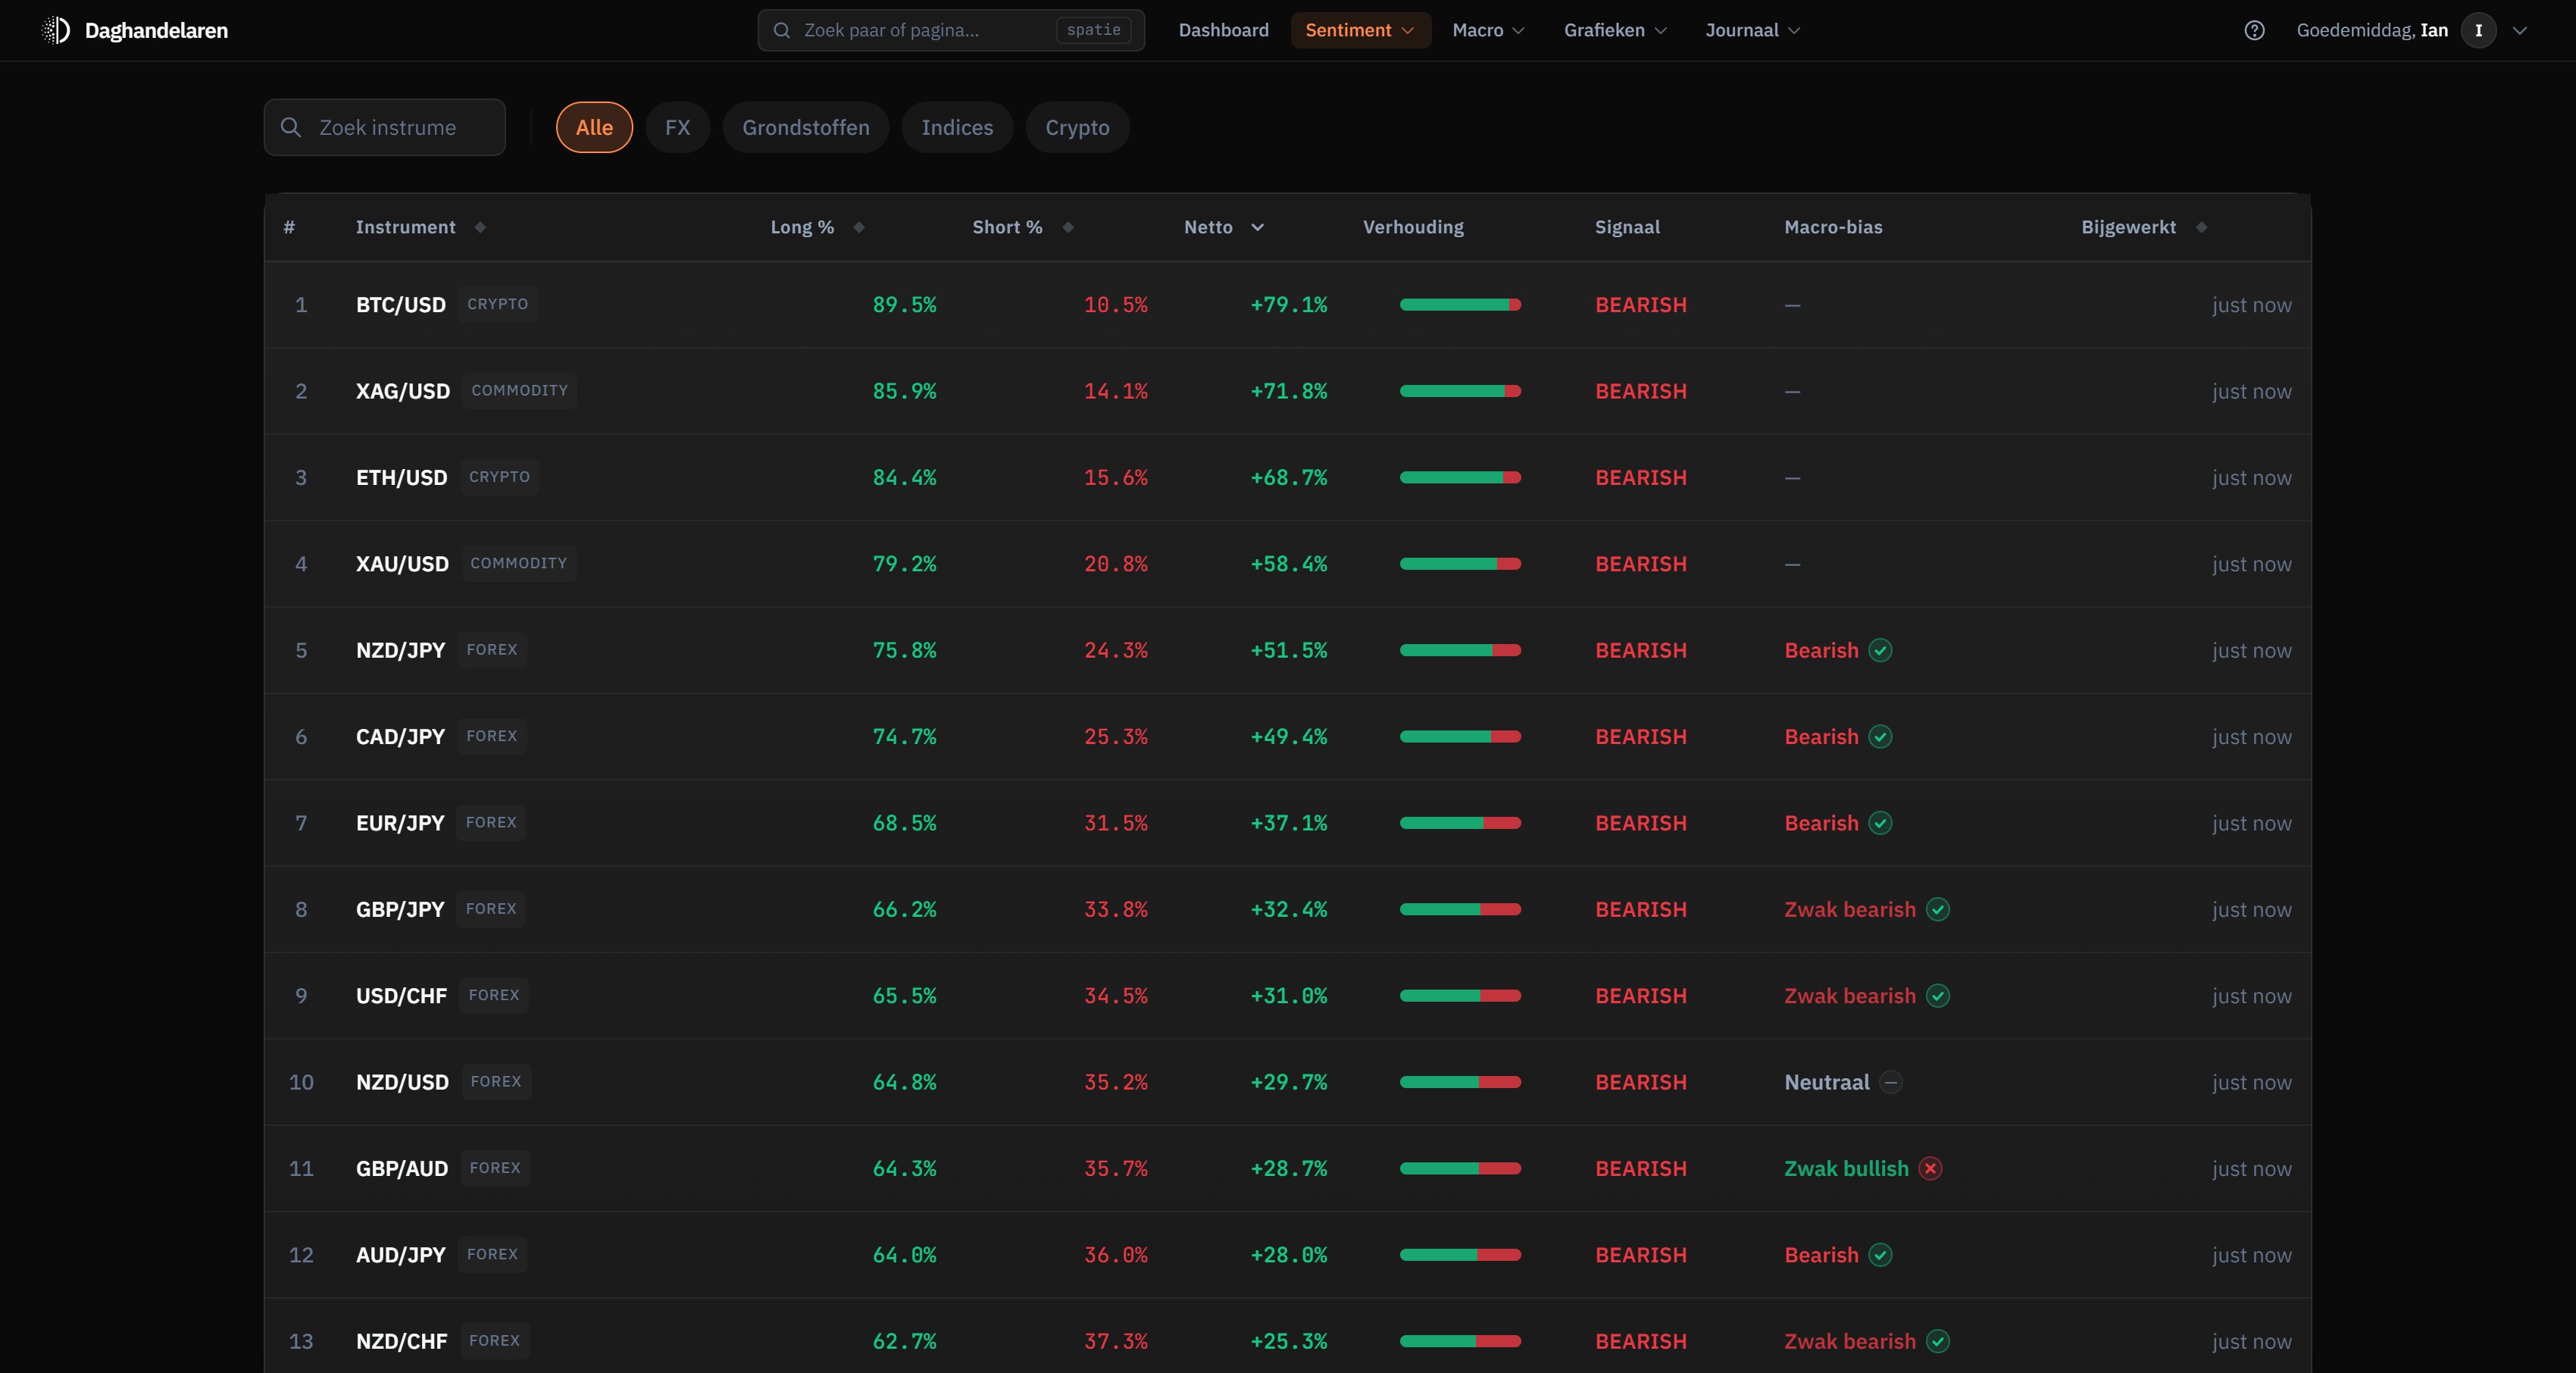Click the Zwak bearish label for USD/CHF
This screenshot has width=2576, height=1373.
point(1850,995)
